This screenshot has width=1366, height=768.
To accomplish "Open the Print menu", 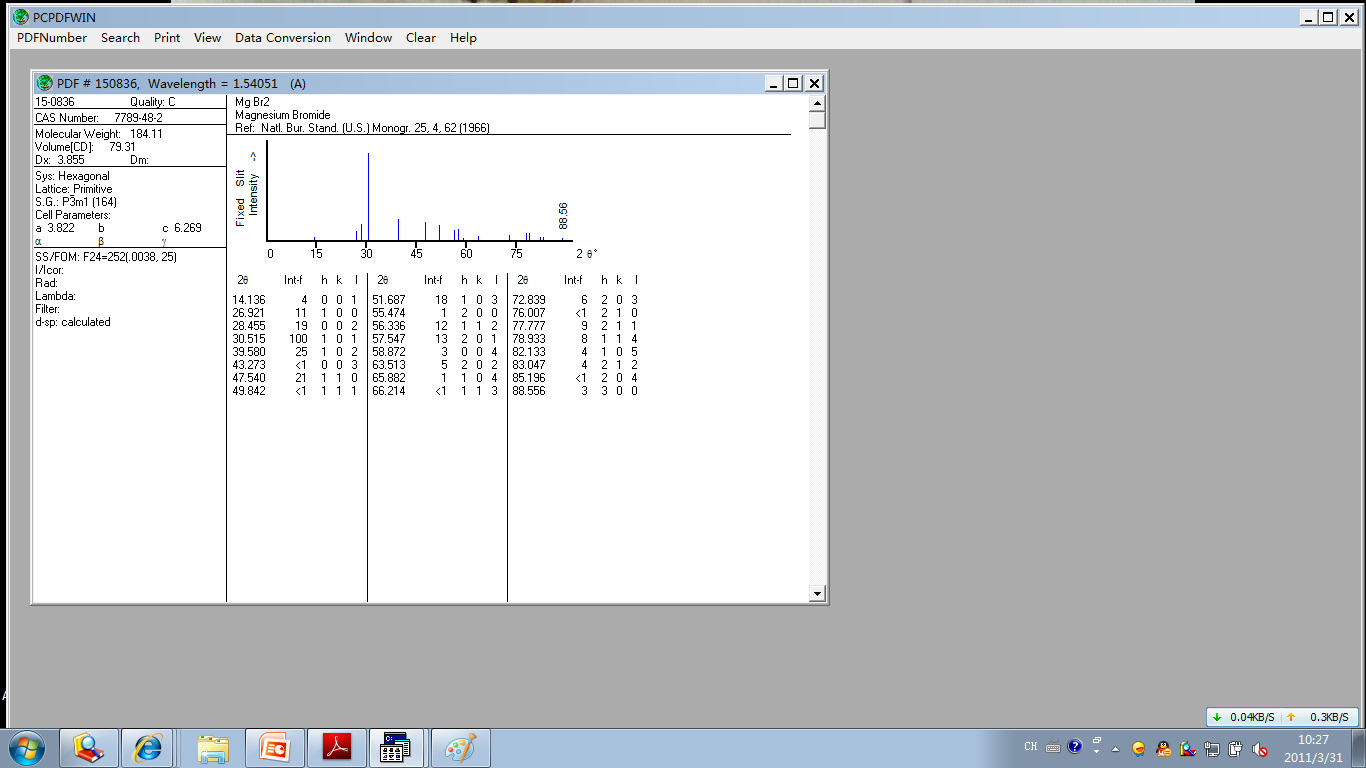I will 167,38.
